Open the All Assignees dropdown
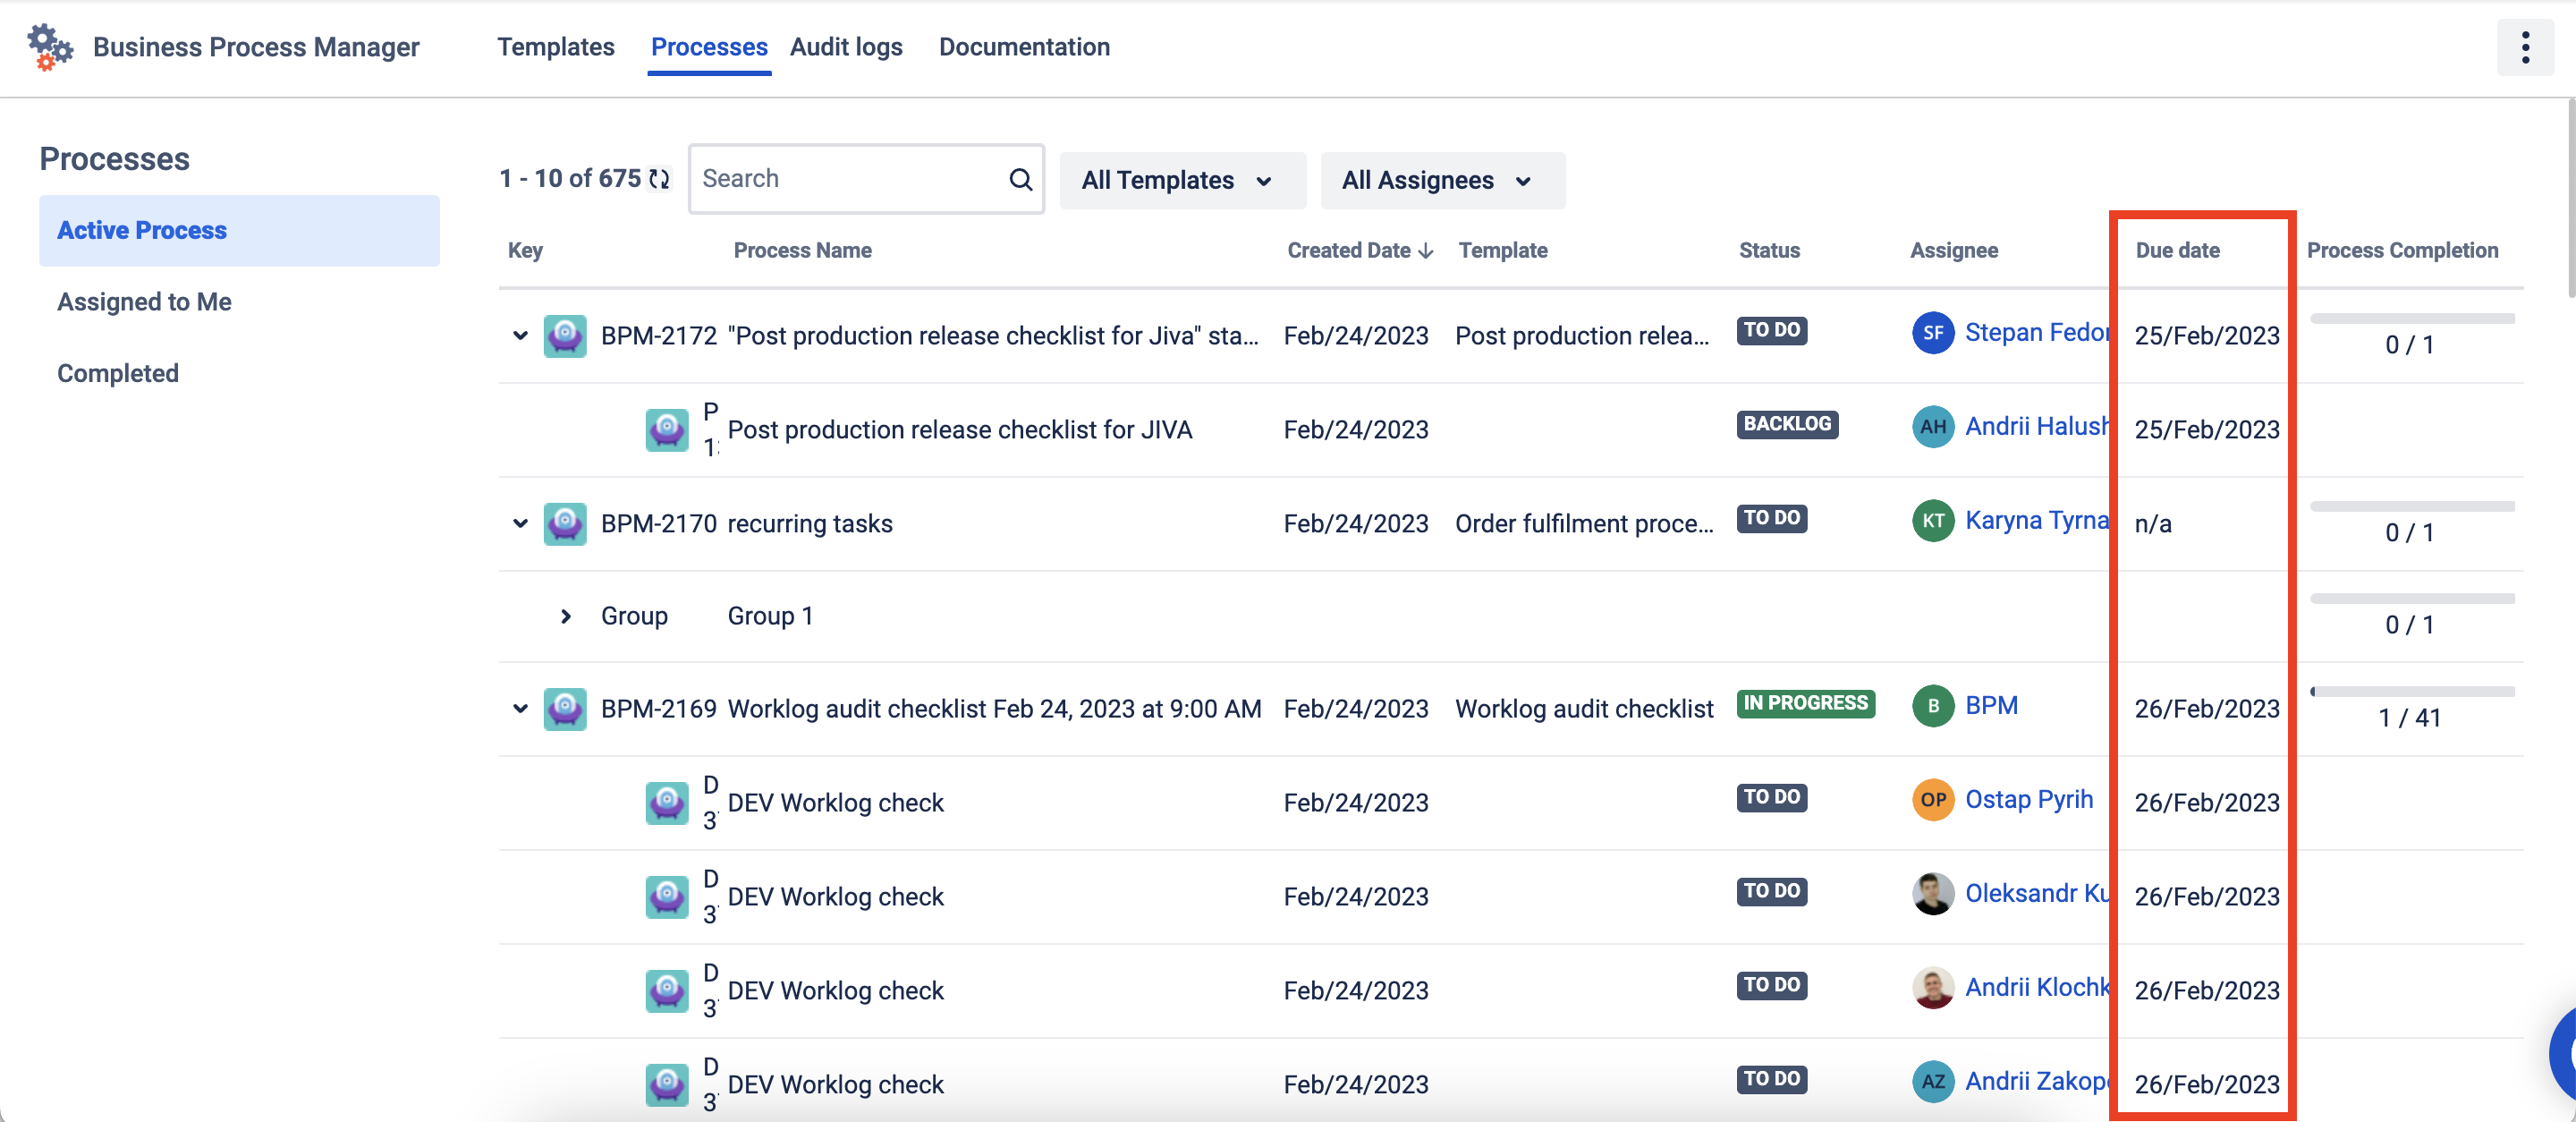Image resolution: width=2576 pixels, height=1122 pixels. coord(1441,181)
